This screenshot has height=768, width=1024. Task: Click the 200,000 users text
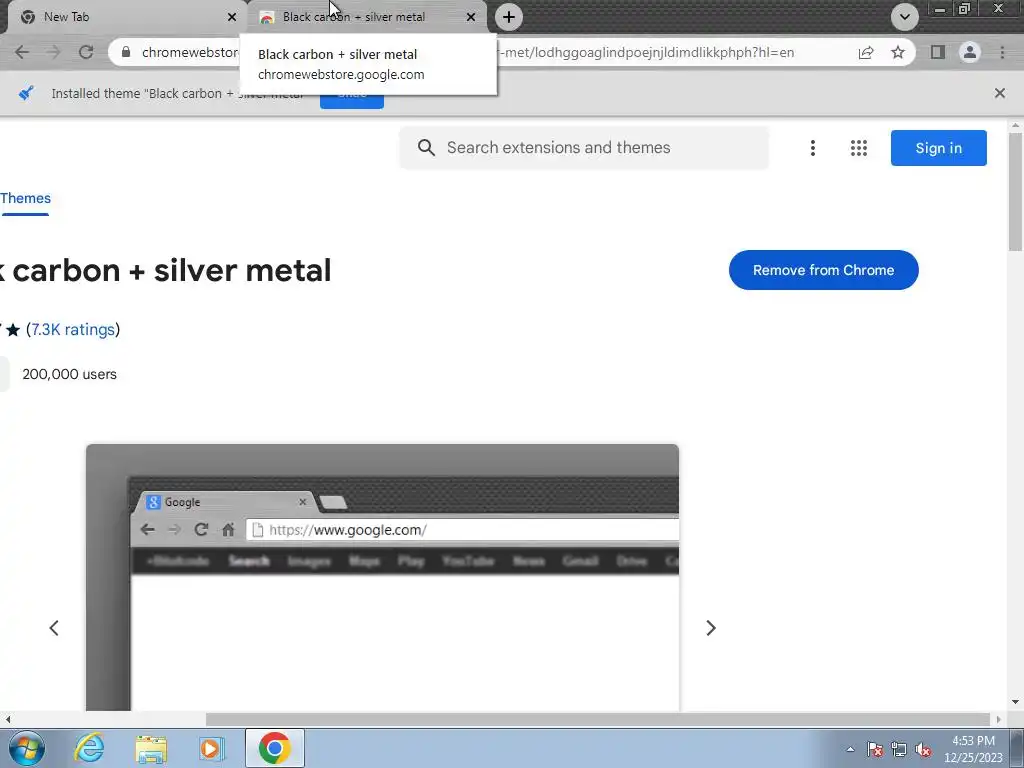[69, 374]
